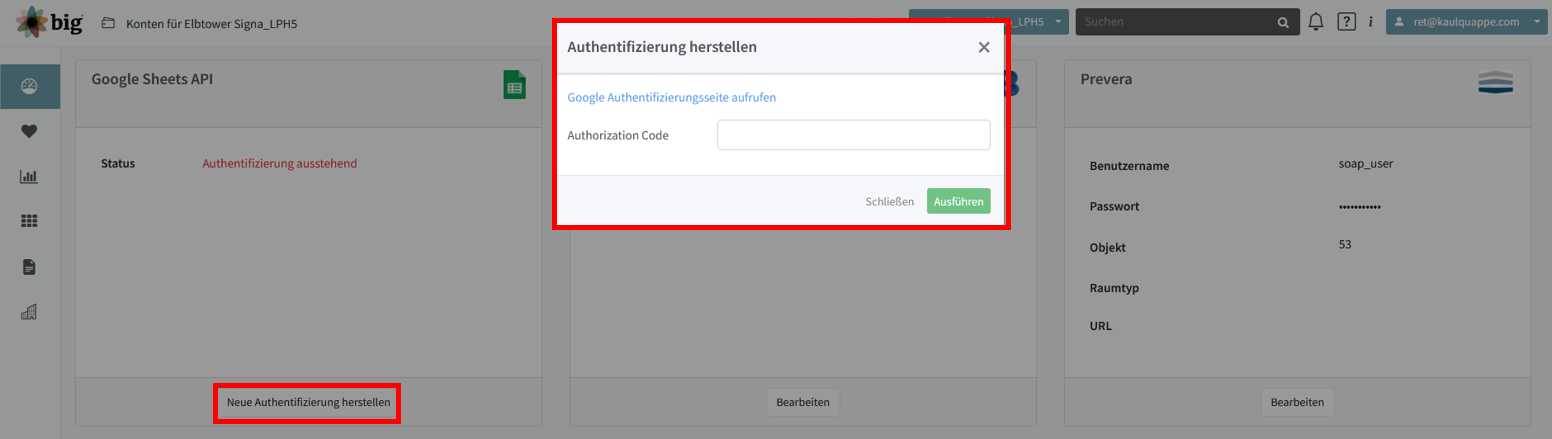Click Schließen button in dialog

(890, 201)
